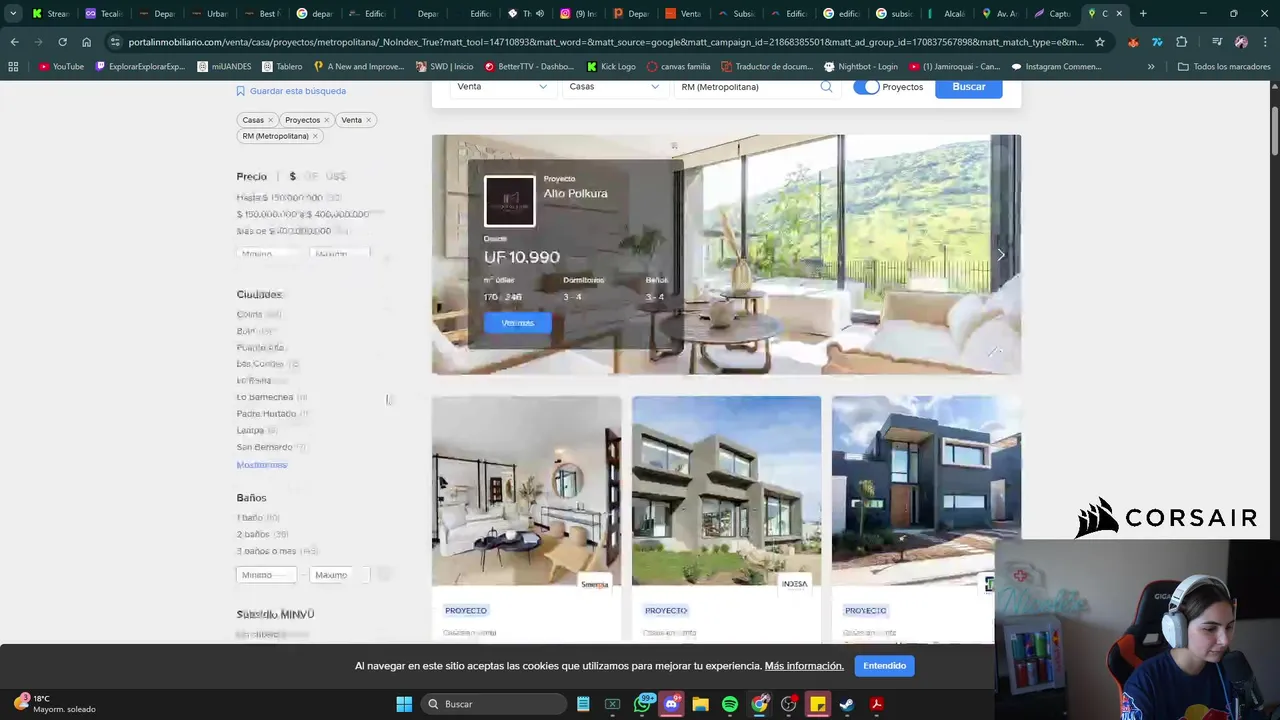The height and width of the screenshot is (720, 1280).
Task: Filter by city Lo Barnechea
Action: point(265,397)
